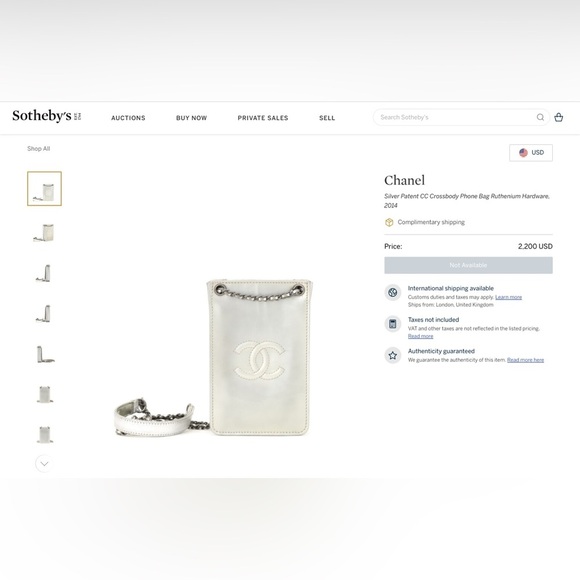Open the Auctions menu
580x580 pixels.
[128, 118]
